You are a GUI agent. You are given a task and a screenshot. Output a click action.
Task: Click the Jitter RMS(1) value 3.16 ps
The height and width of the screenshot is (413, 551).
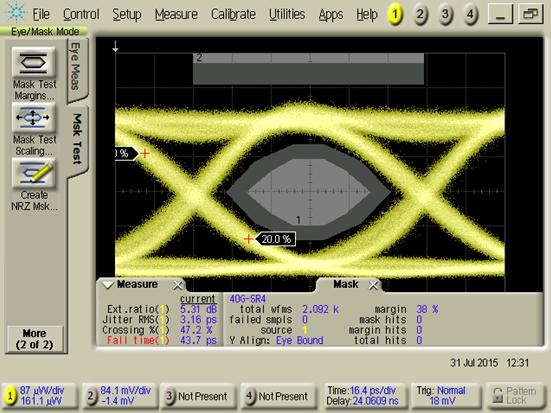(198, 320)
